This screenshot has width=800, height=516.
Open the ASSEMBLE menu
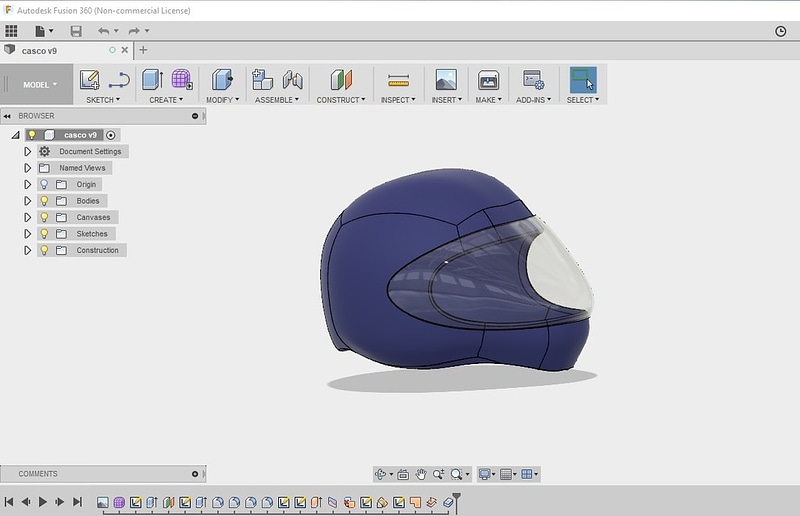pos(277,100)
